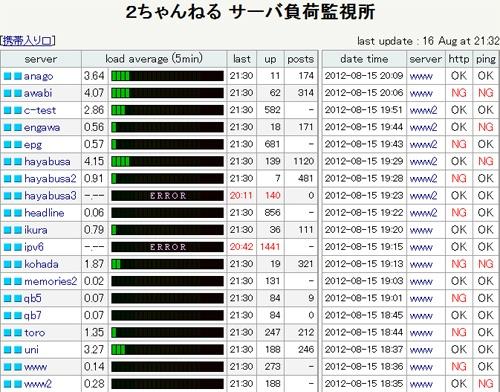Click the "last update : 16 Aug at 21:32" text
The image size is (500, 392).
[428, 41]
